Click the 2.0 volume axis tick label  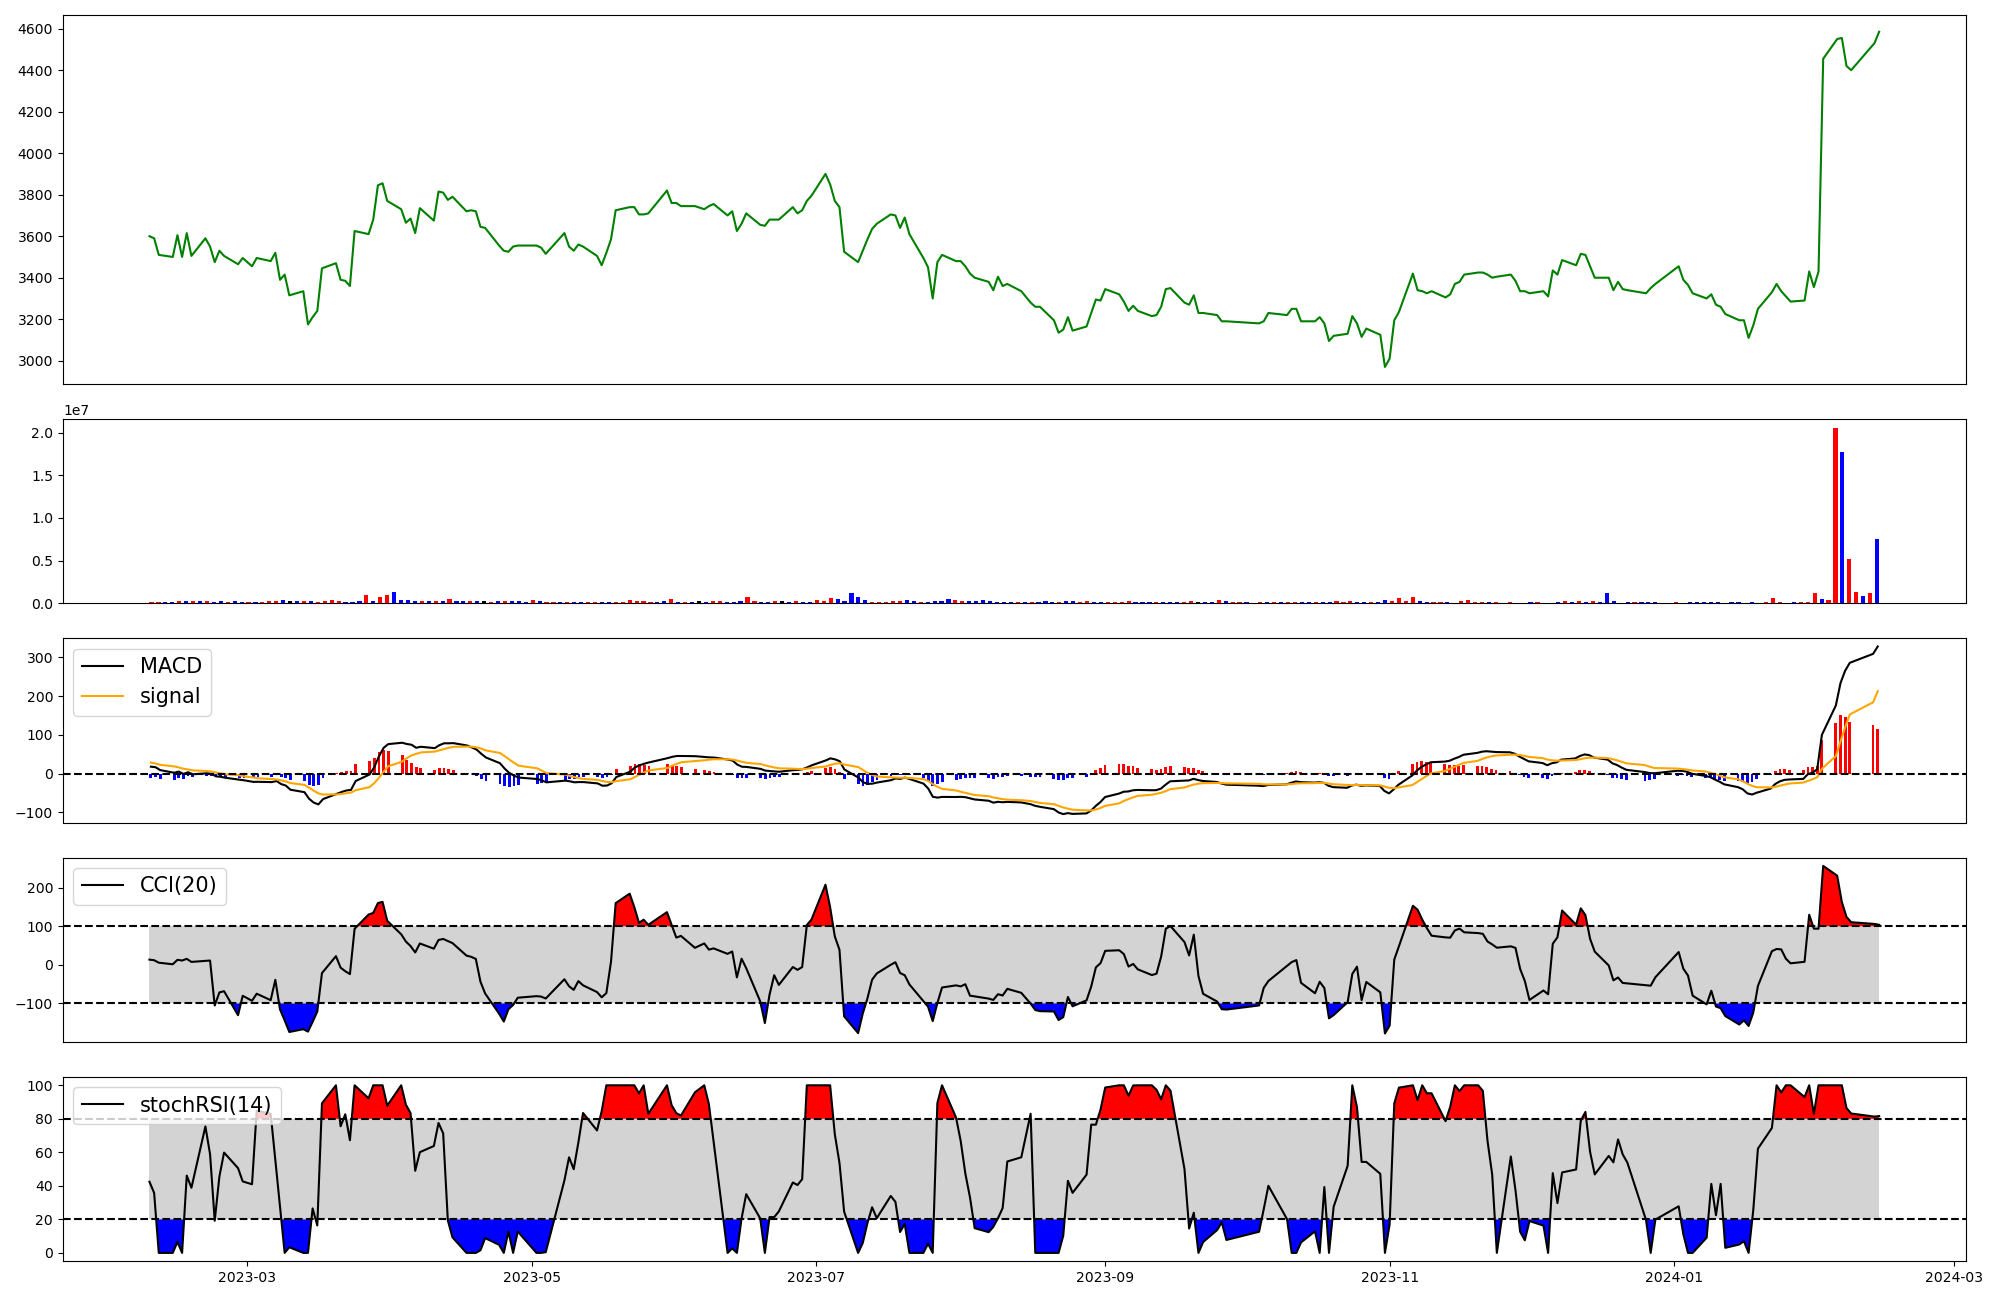pos(41,433)
